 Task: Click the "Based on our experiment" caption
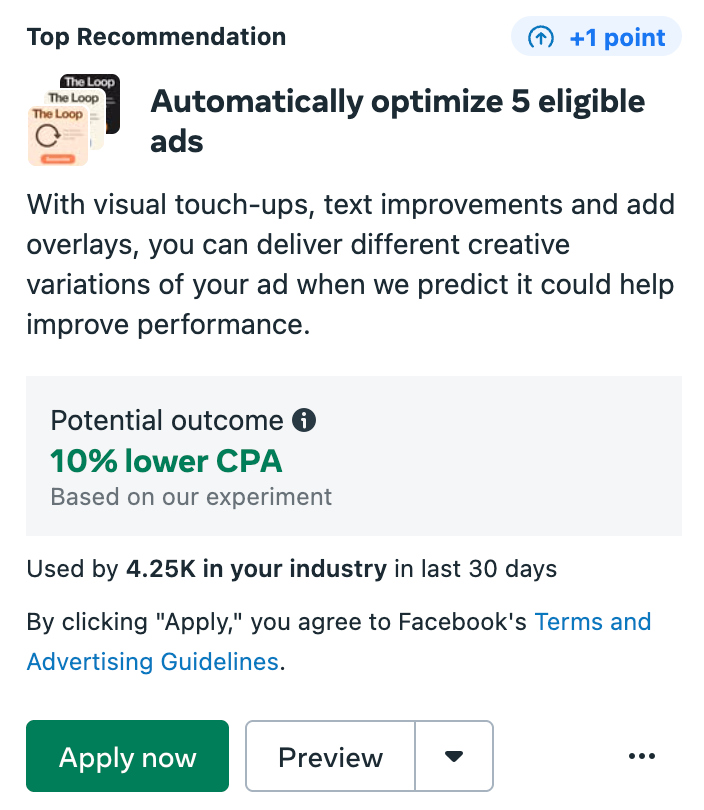191,497
